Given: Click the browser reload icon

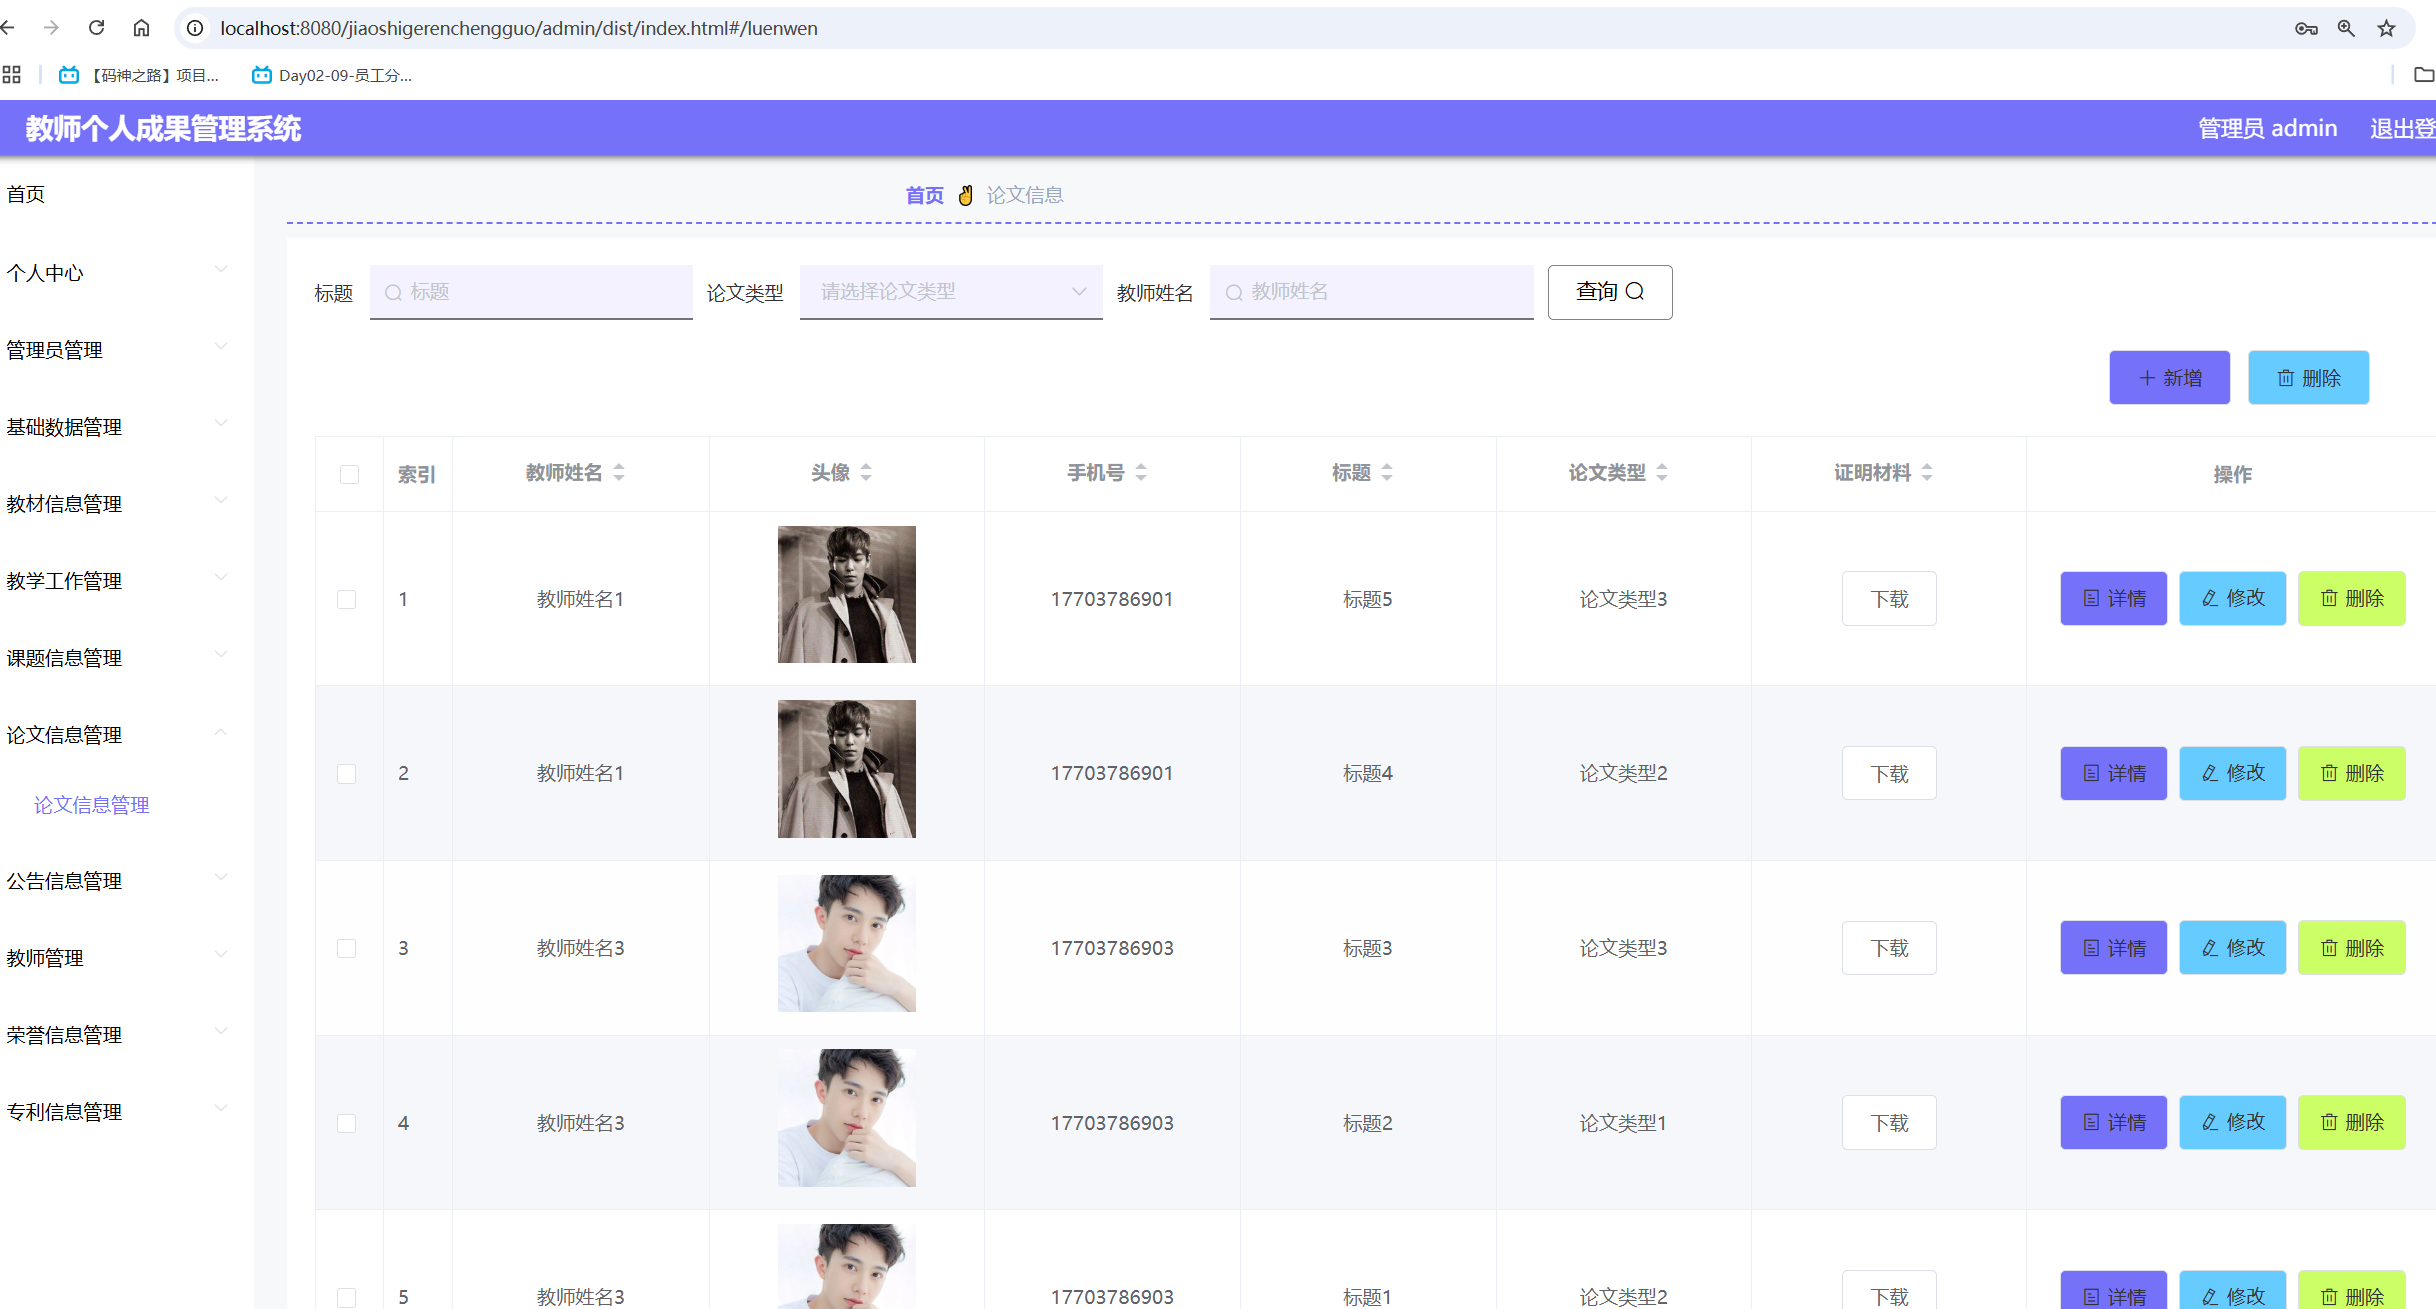Looking at the screenshot, I should click(x=96, y=28).
